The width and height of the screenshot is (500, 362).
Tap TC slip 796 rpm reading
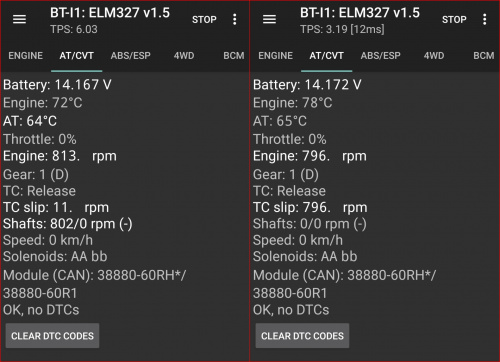tap(310, 208)
